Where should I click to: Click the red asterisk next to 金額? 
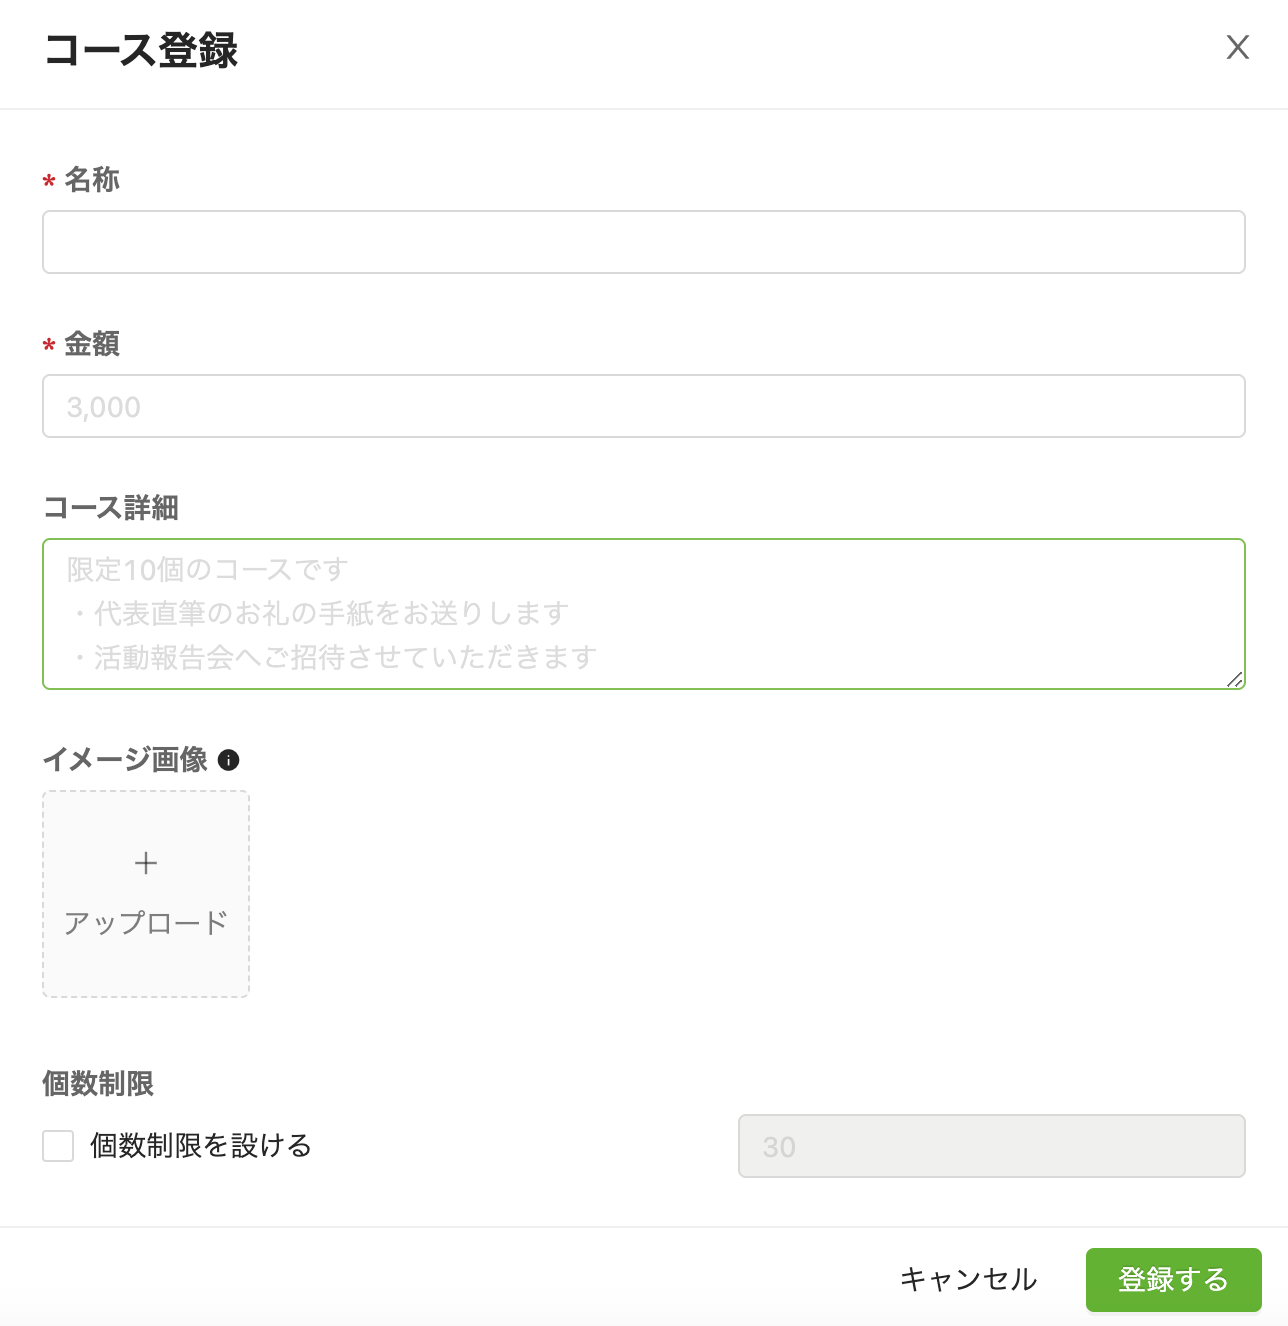(x=49, y=347)
